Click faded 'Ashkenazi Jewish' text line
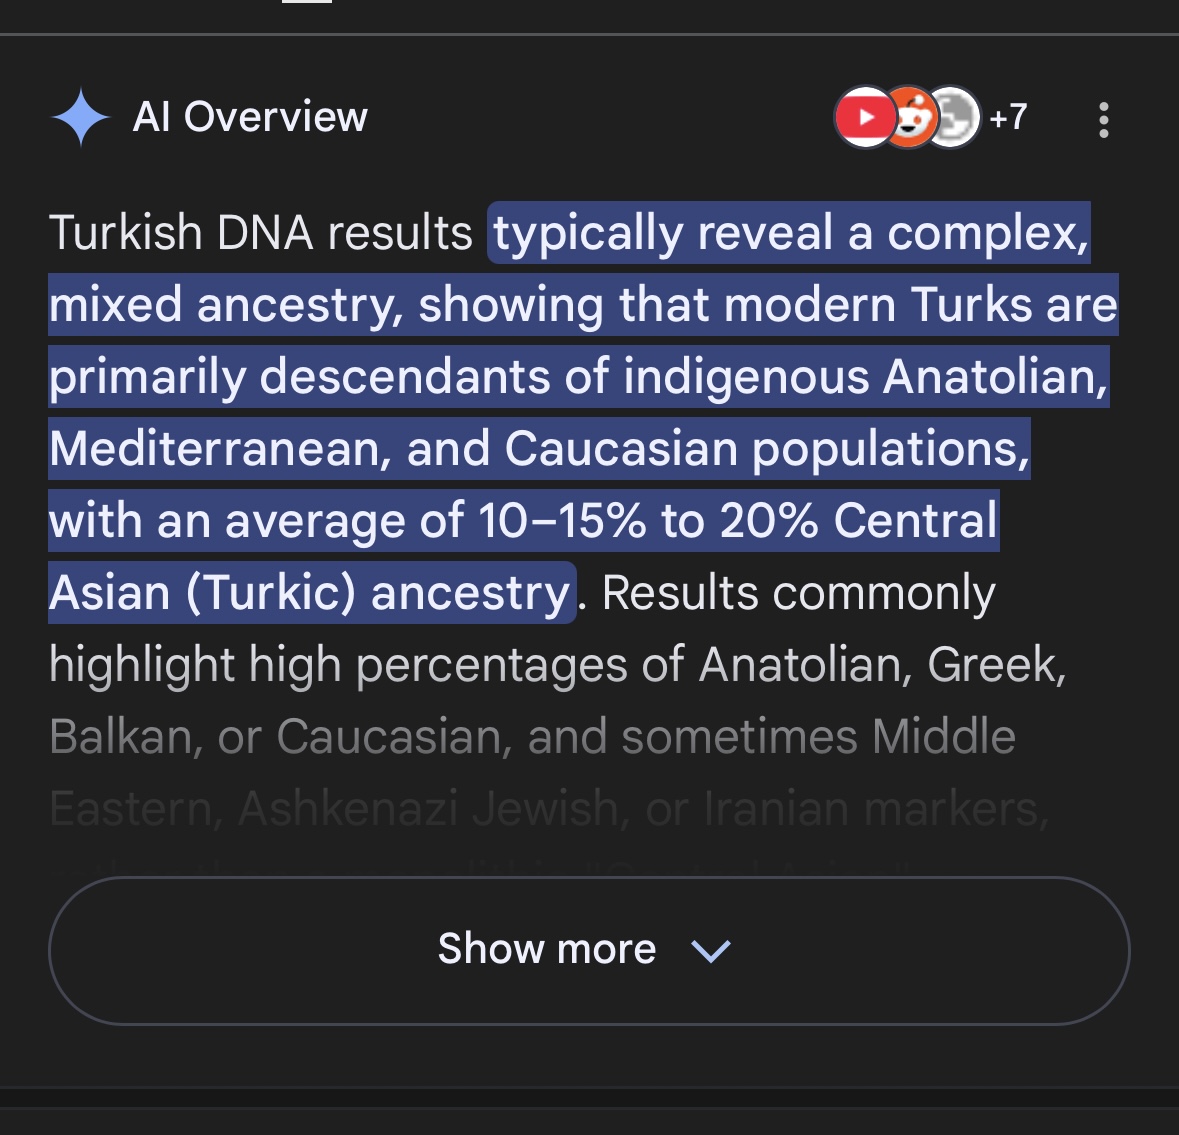Screen dimensions: 1179x1135 coord(428,808)
